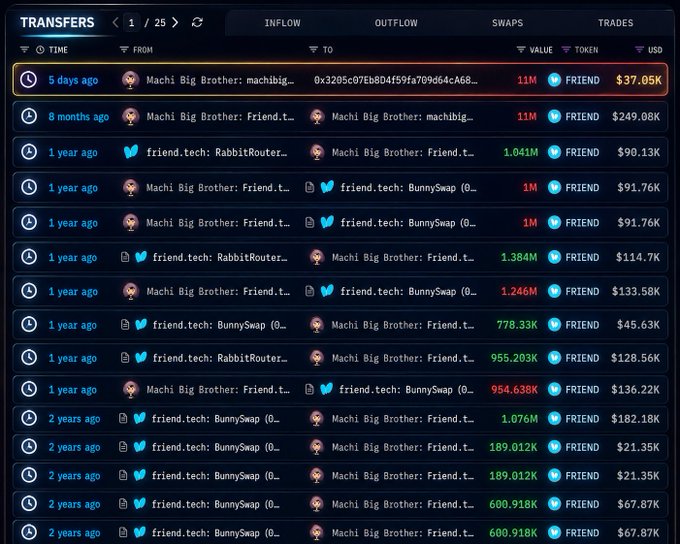Click clock icon on 8 months ago row
Viewport: 680px width, 544px height.
click(29, 116)
